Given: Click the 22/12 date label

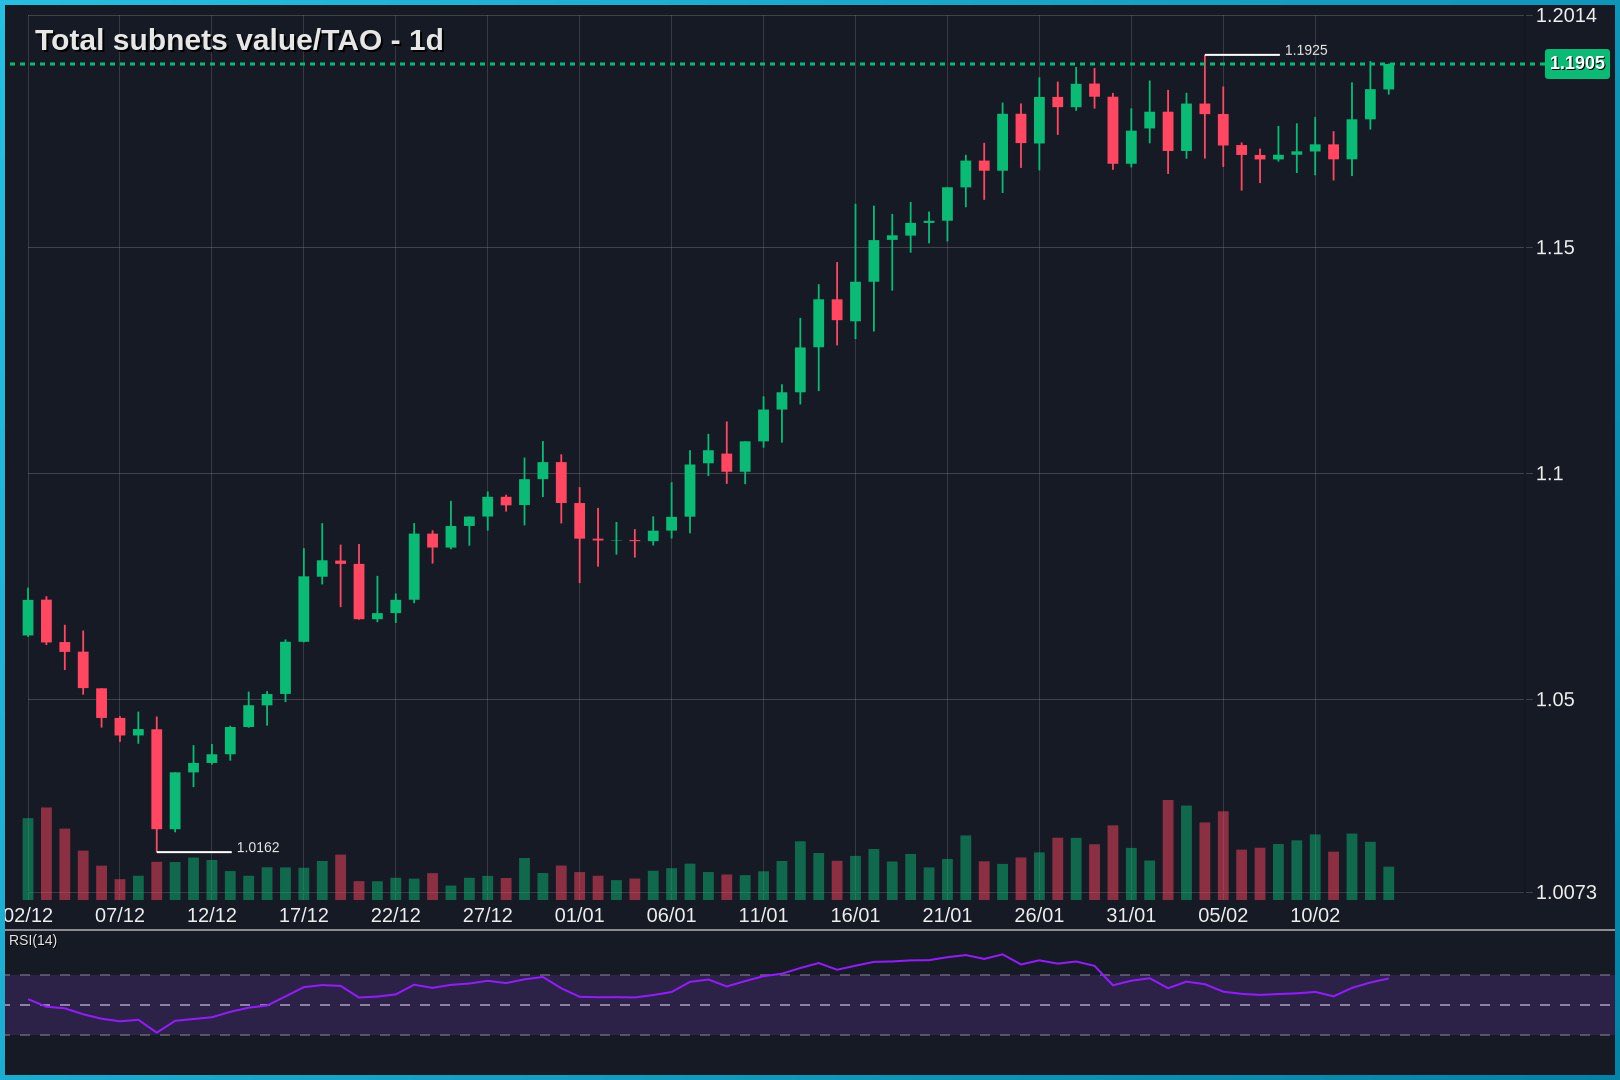Looking at the screenshot, I should click(x=396, y=915).
